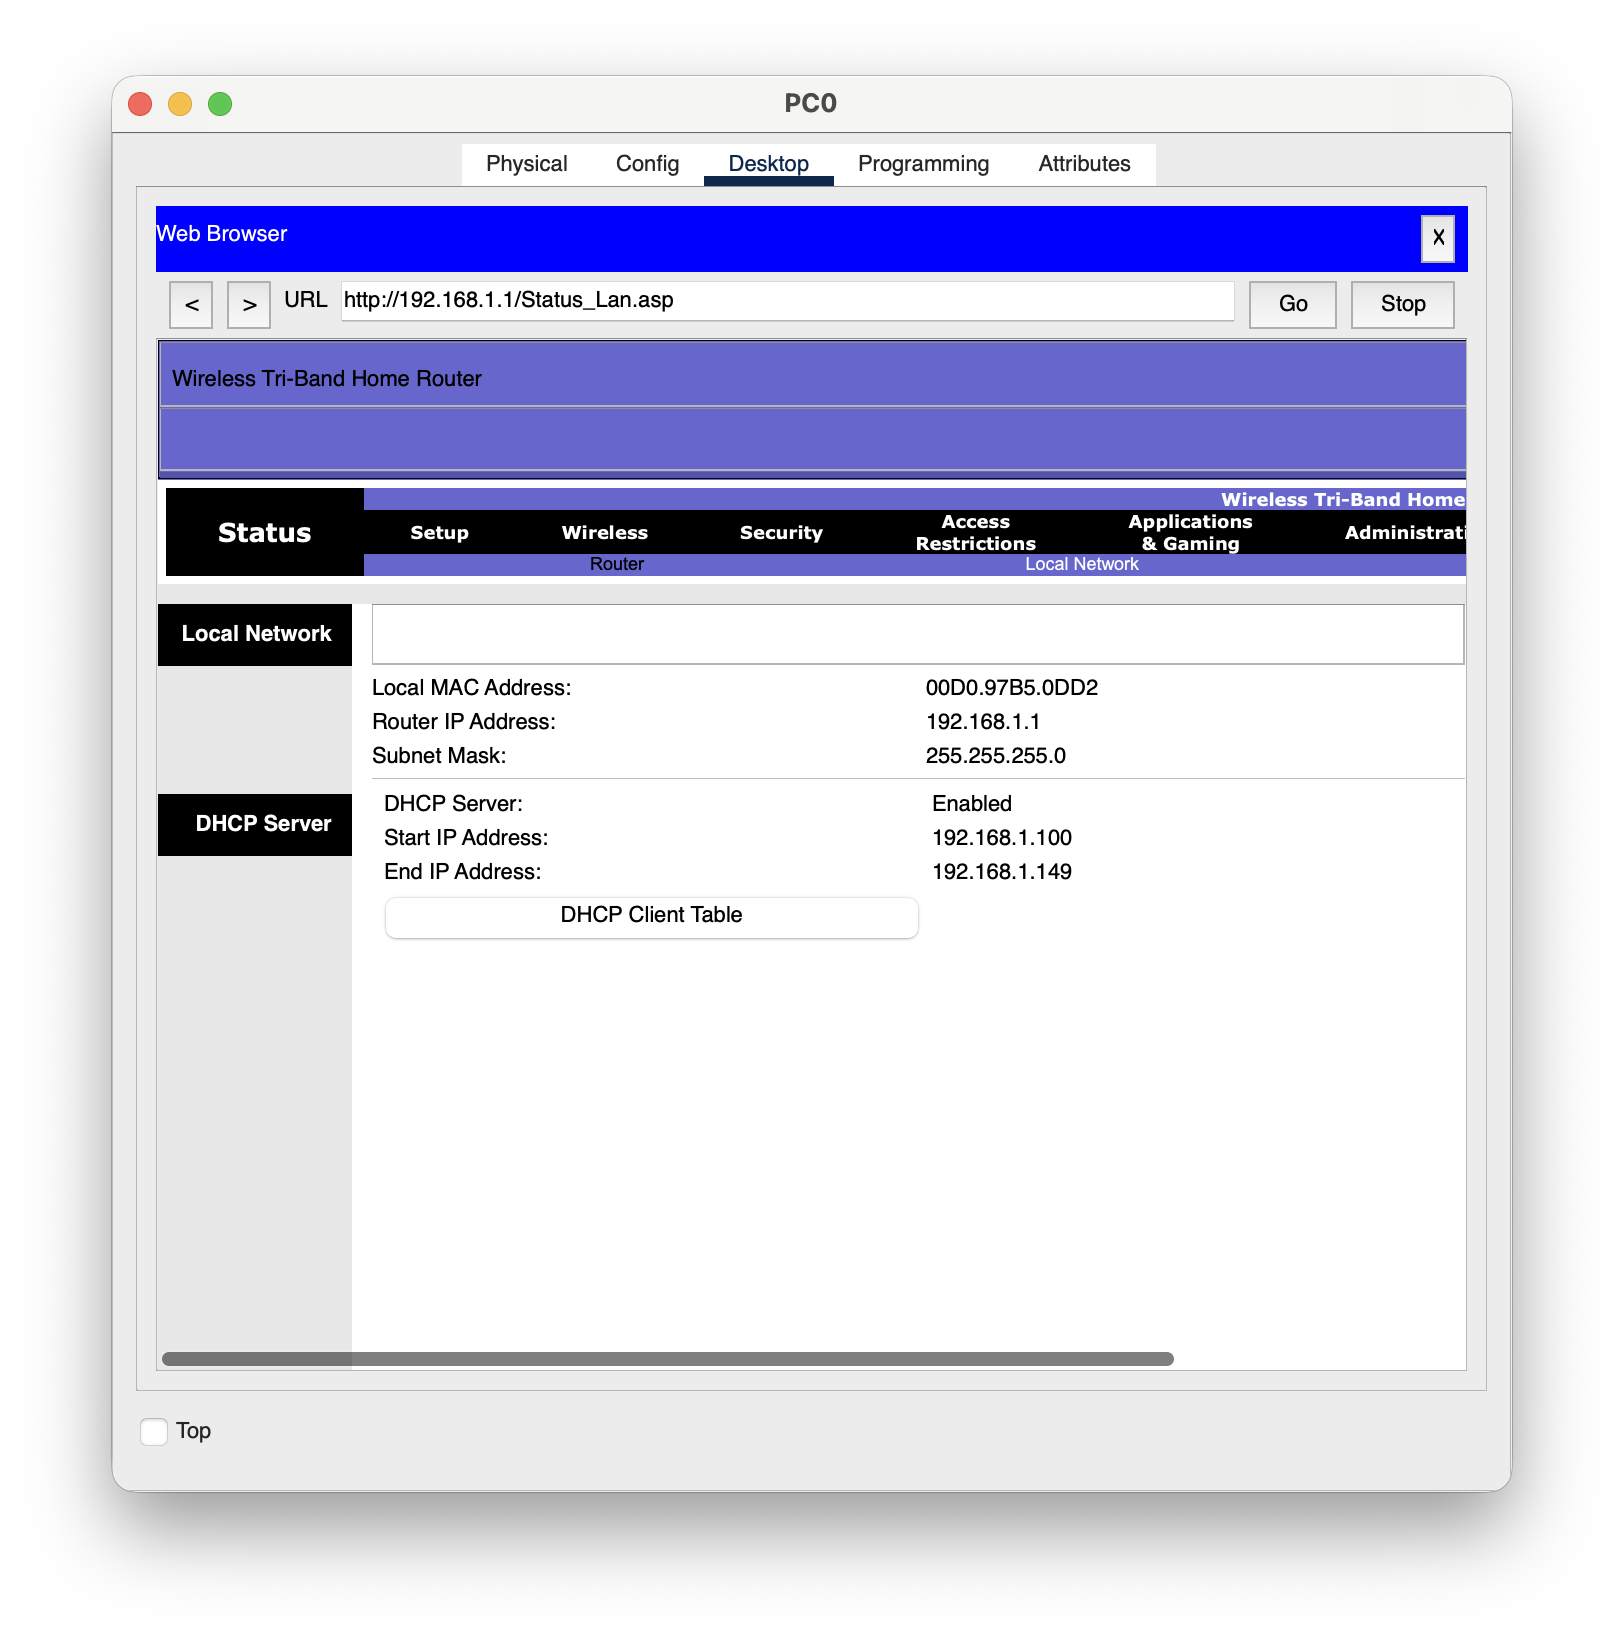Go back with the browser's < button
This screenshot has width=1624, height=1640.
point(191,305)
